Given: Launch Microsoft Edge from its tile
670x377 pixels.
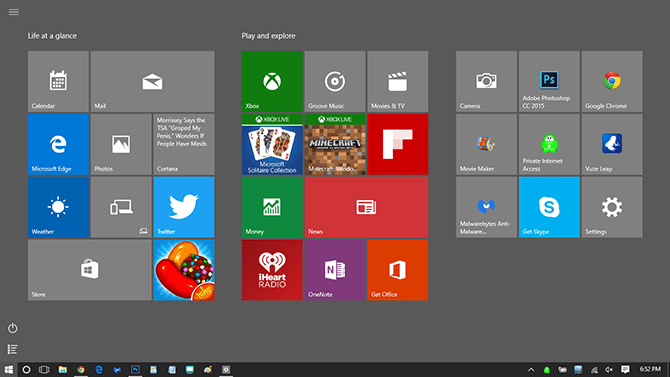Looking at the screenshot, I should (x=58, y=144).
